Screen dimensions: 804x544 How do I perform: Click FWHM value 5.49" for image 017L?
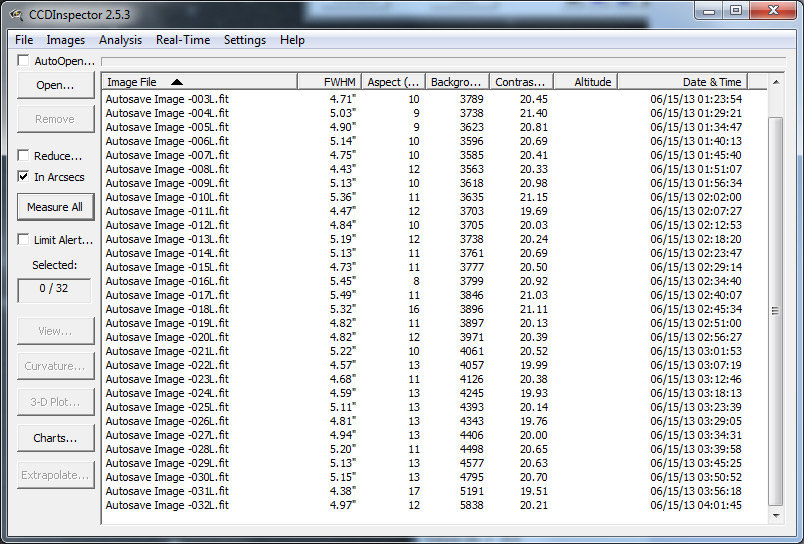343,295
